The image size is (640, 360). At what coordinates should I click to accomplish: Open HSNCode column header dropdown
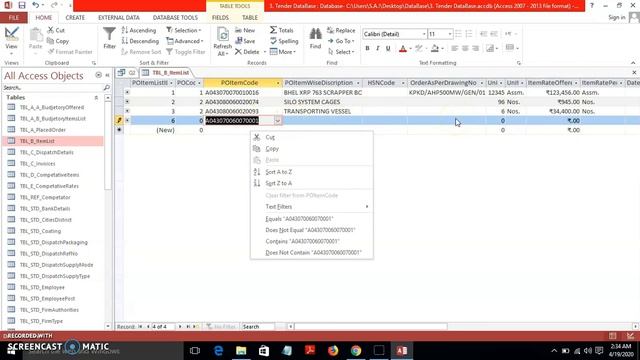pyautogui.click(x=403, y=83)
